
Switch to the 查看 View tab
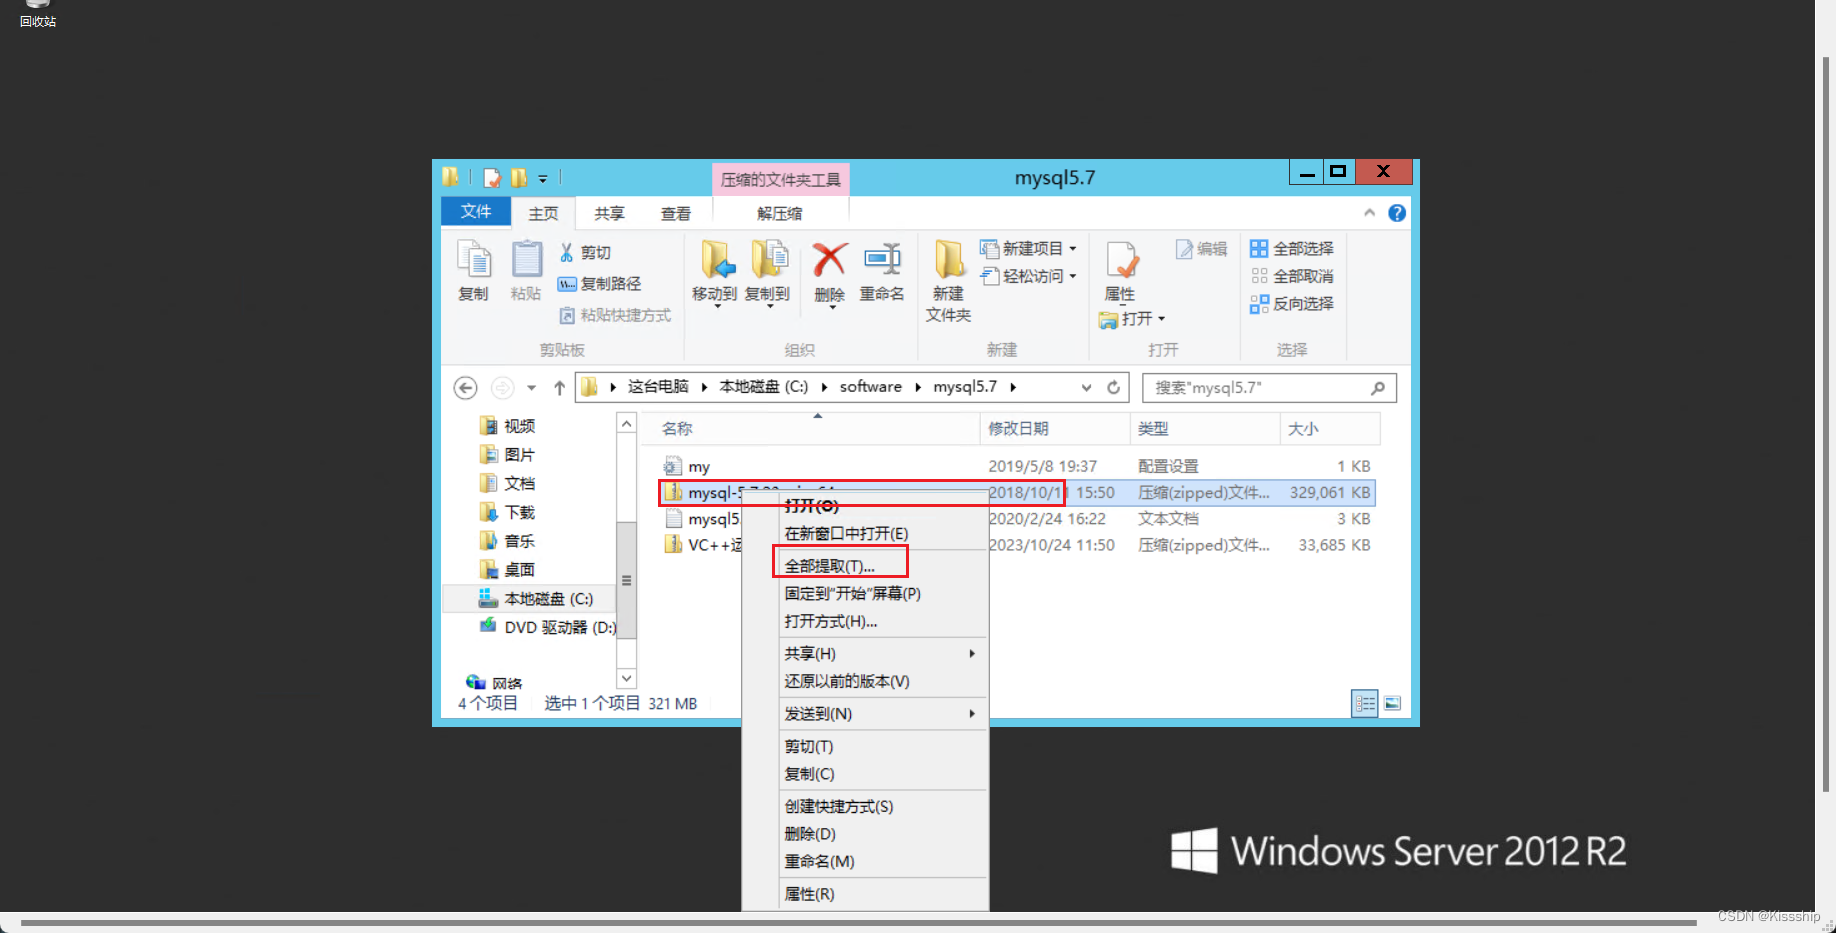(676, 213)
